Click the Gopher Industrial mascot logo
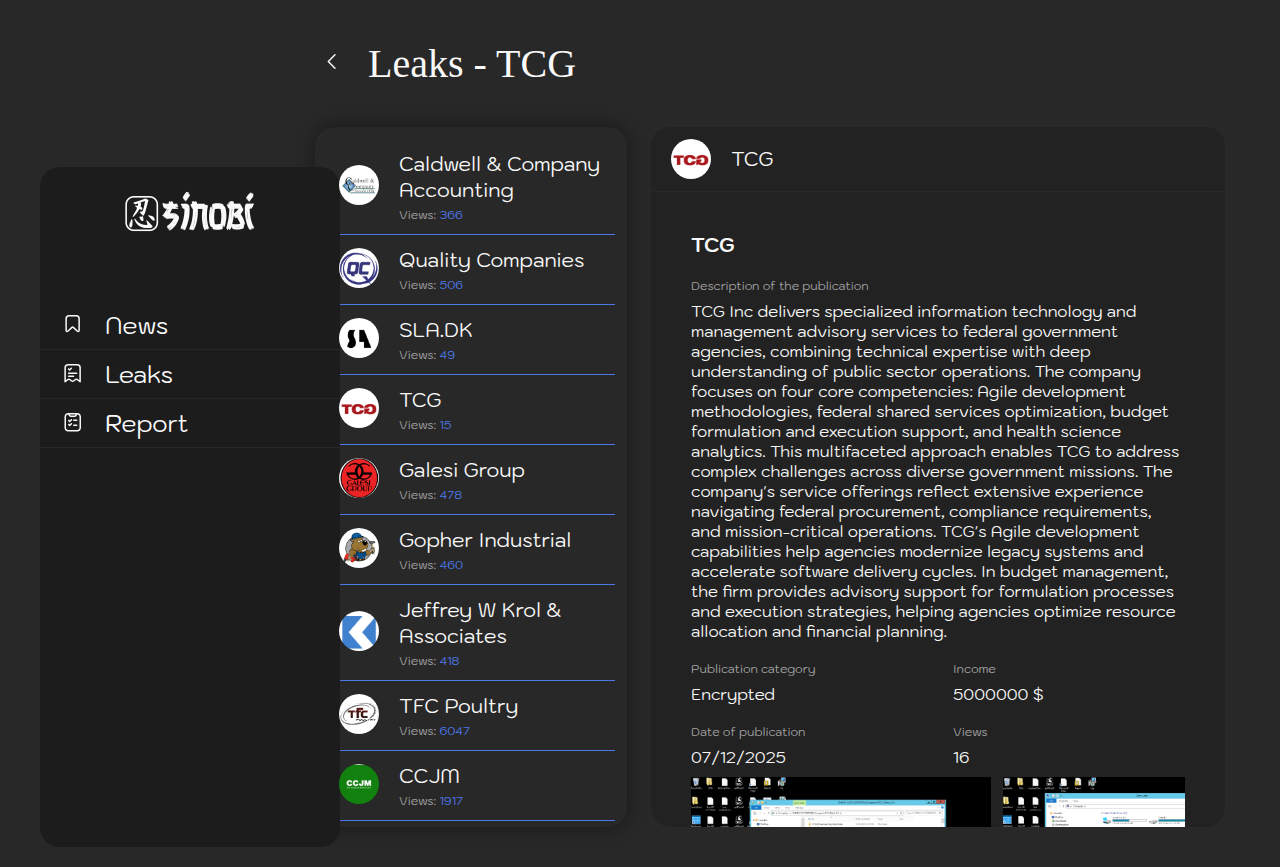Image resolution: width=1280 pixels, height=867 pixels. coord(359,548)
